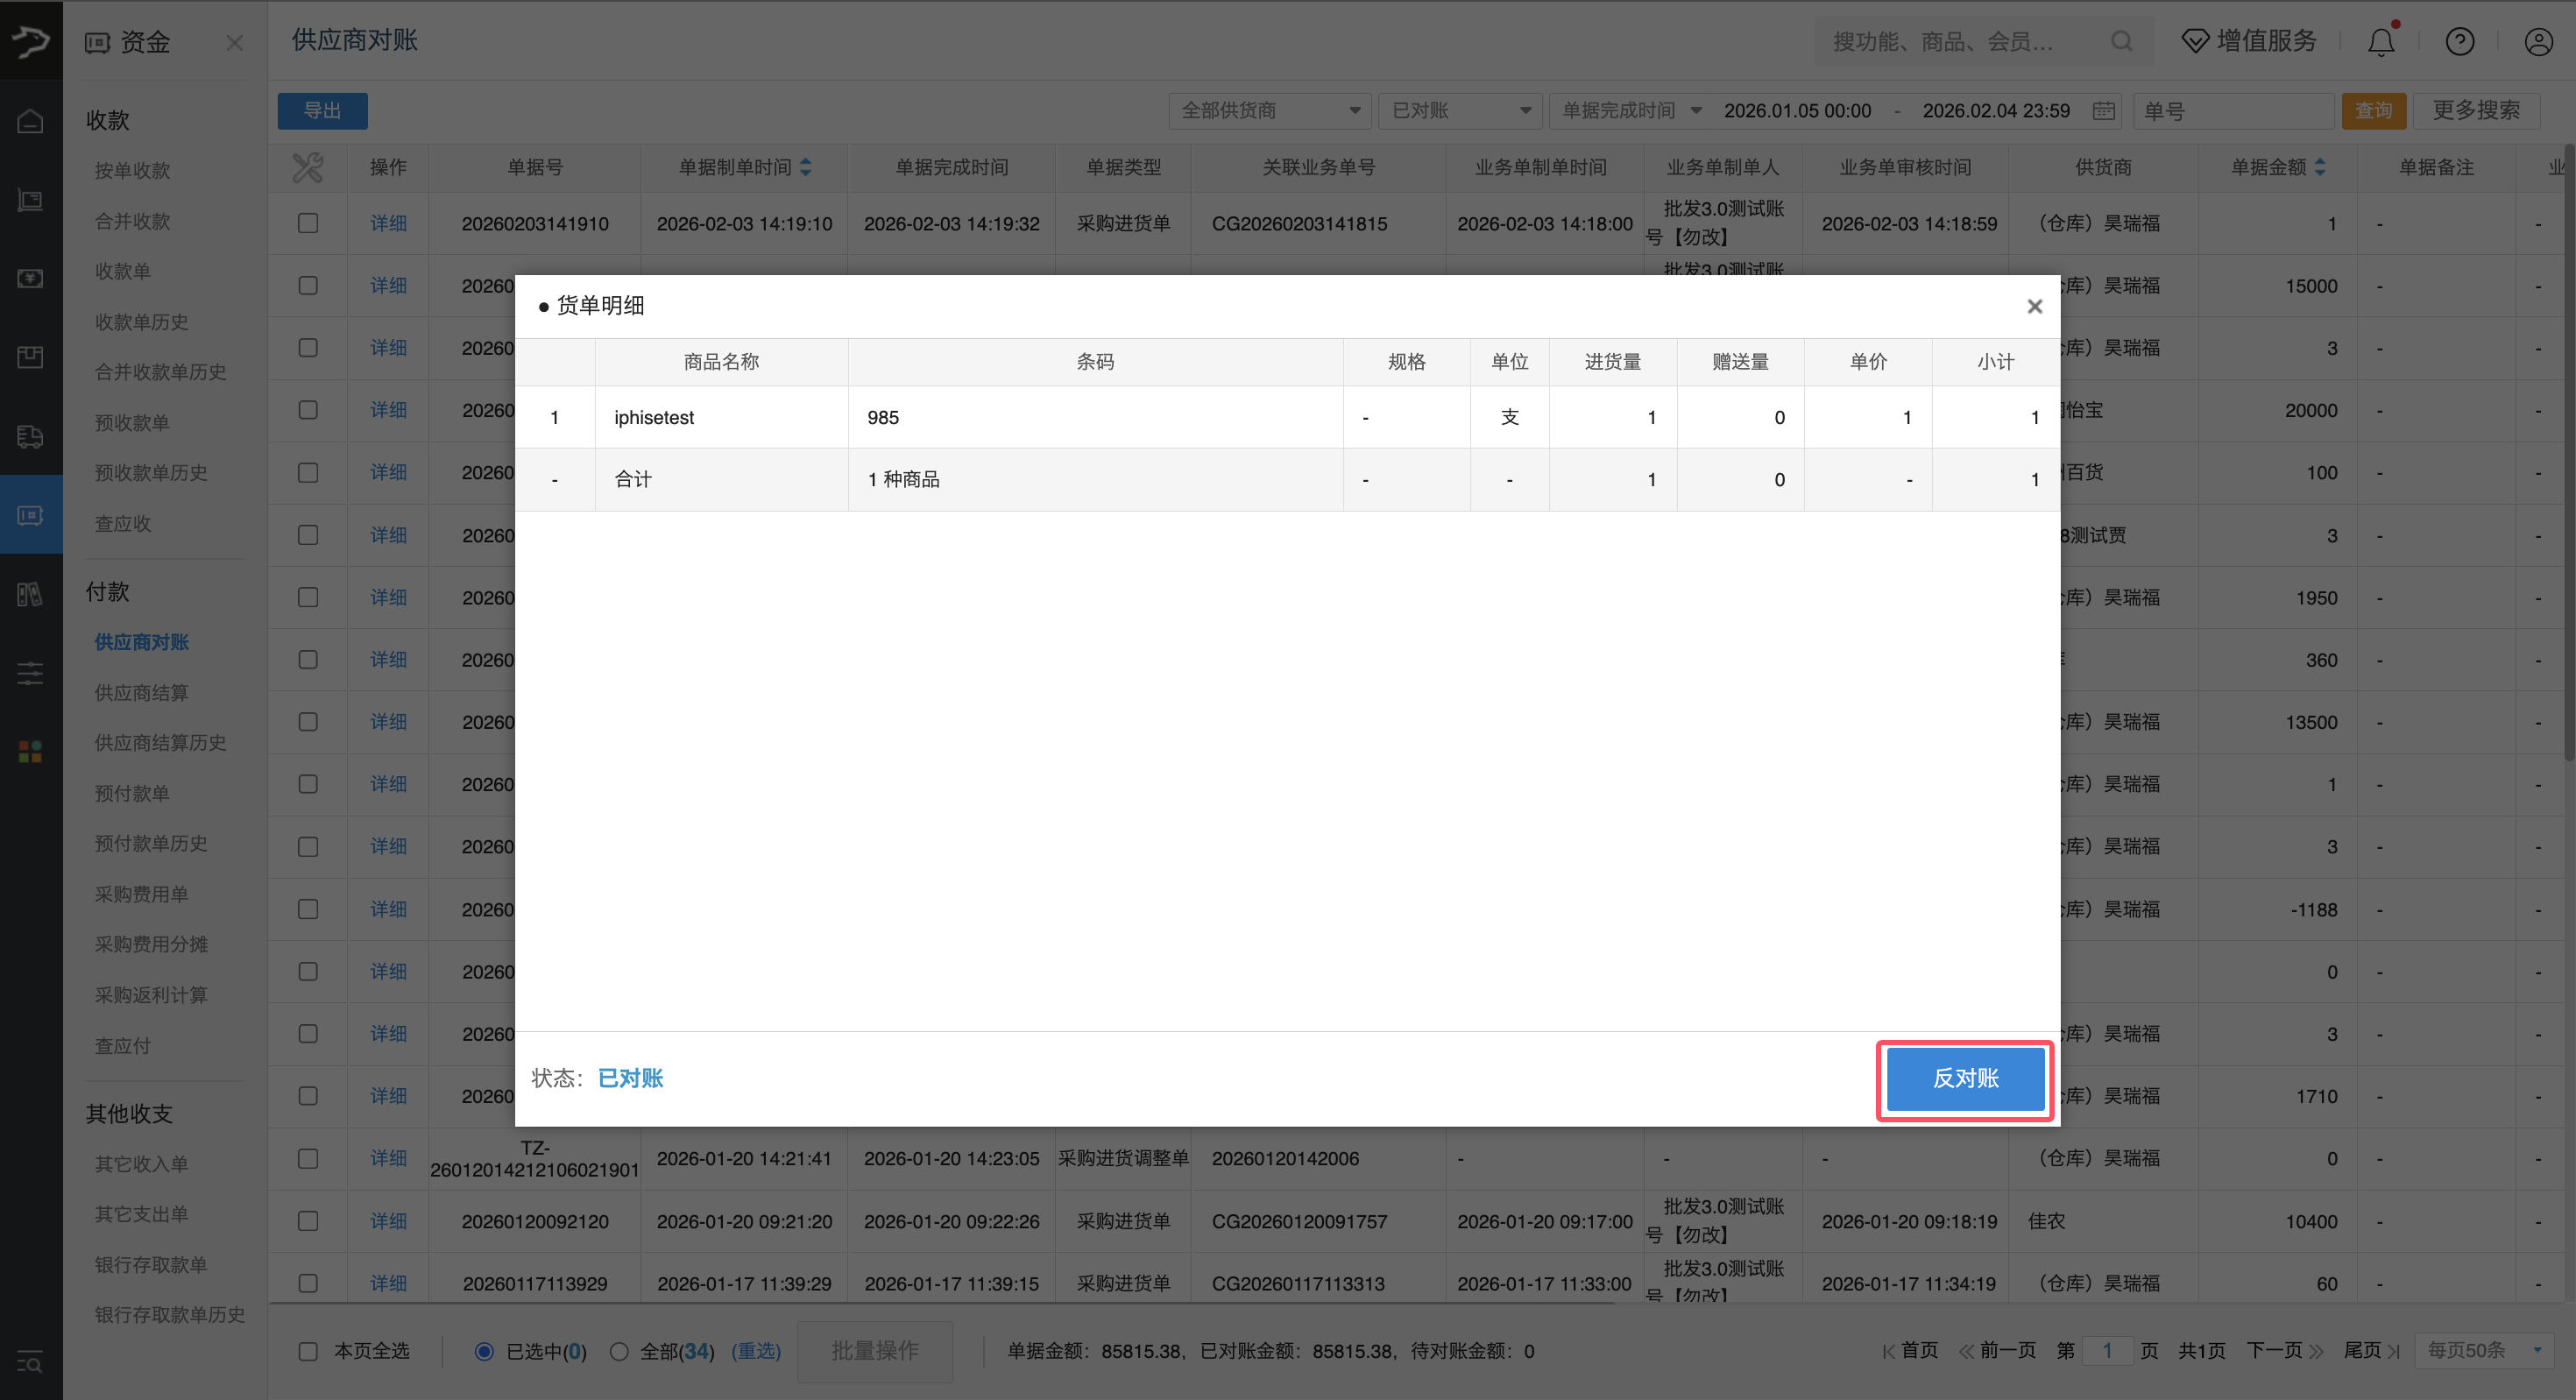Check the 本页全选 checkbox
Image resolution: width=2576 pixels, height=1400 pixels.
[308, 1351]
